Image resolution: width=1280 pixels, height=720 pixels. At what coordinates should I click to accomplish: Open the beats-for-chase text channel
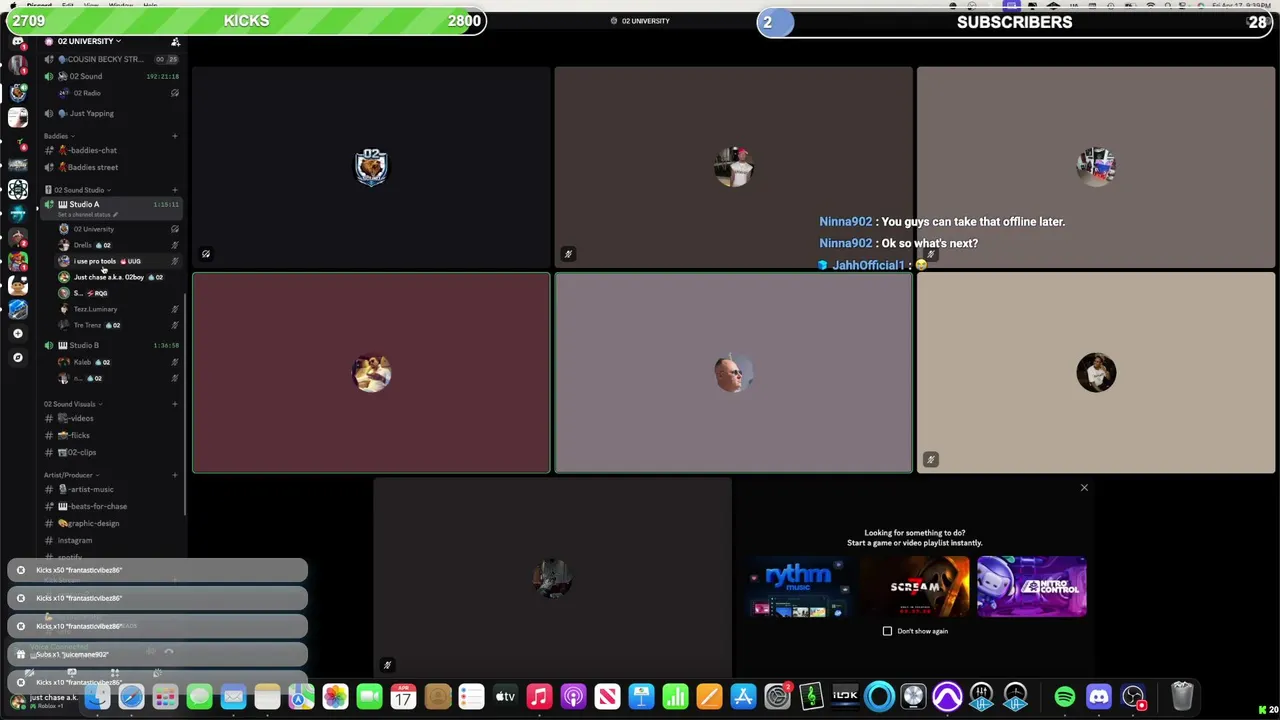[x=98, y=506]
